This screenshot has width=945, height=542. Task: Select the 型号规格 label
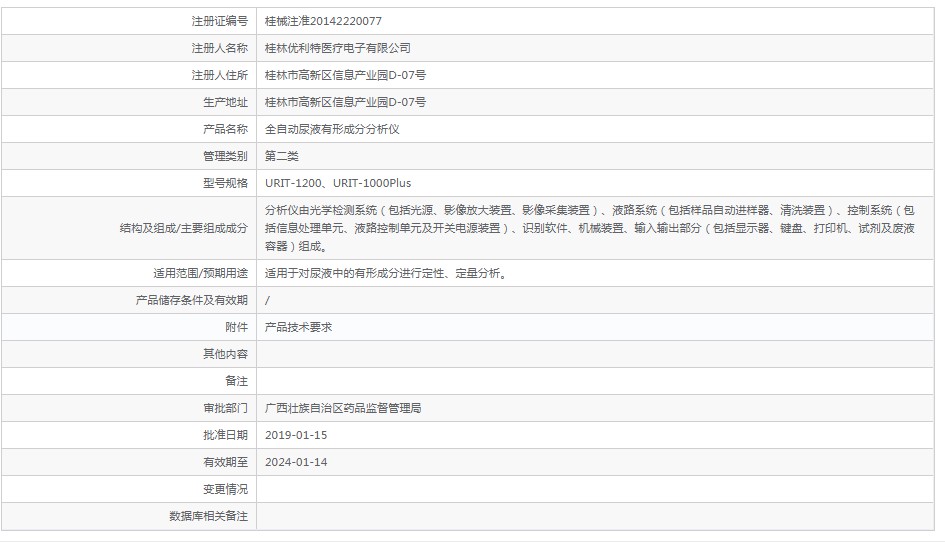click(x=225, y=183)
